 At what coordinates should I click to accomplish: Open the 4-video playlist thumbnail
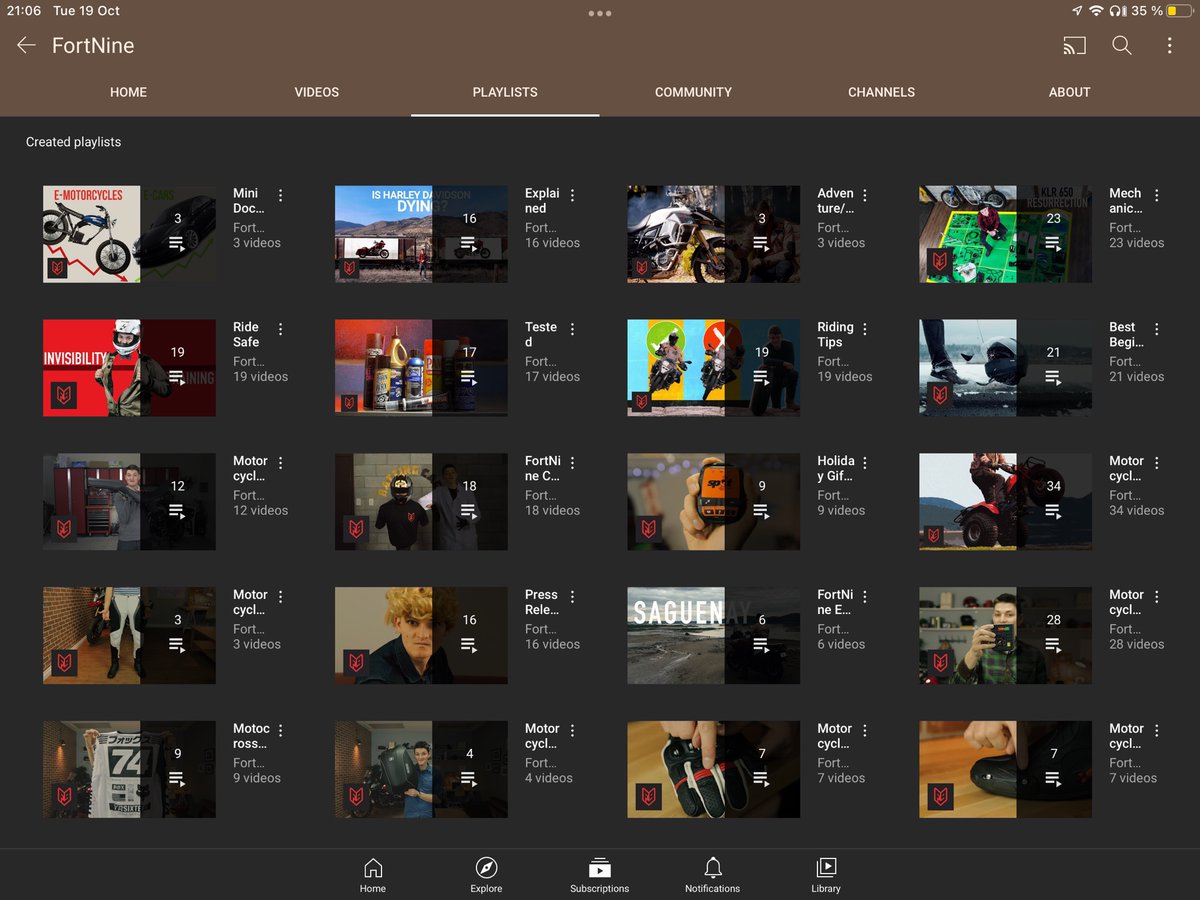421,770
